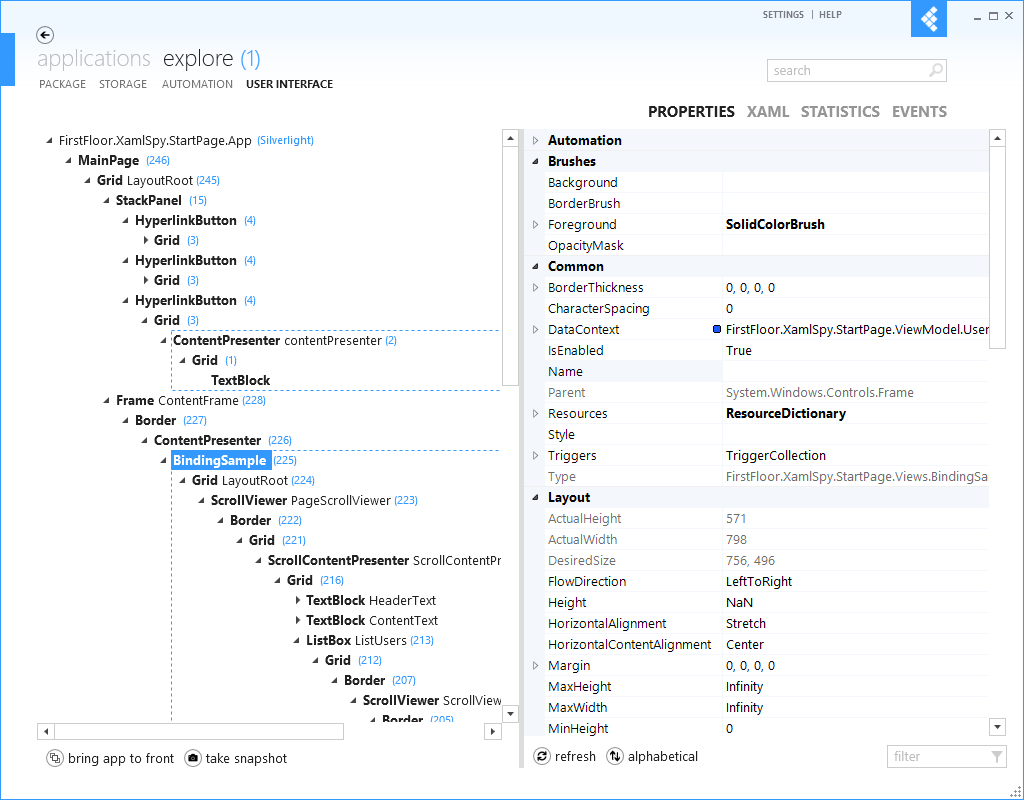Expand the TextBlock HeaderText node

297,600
